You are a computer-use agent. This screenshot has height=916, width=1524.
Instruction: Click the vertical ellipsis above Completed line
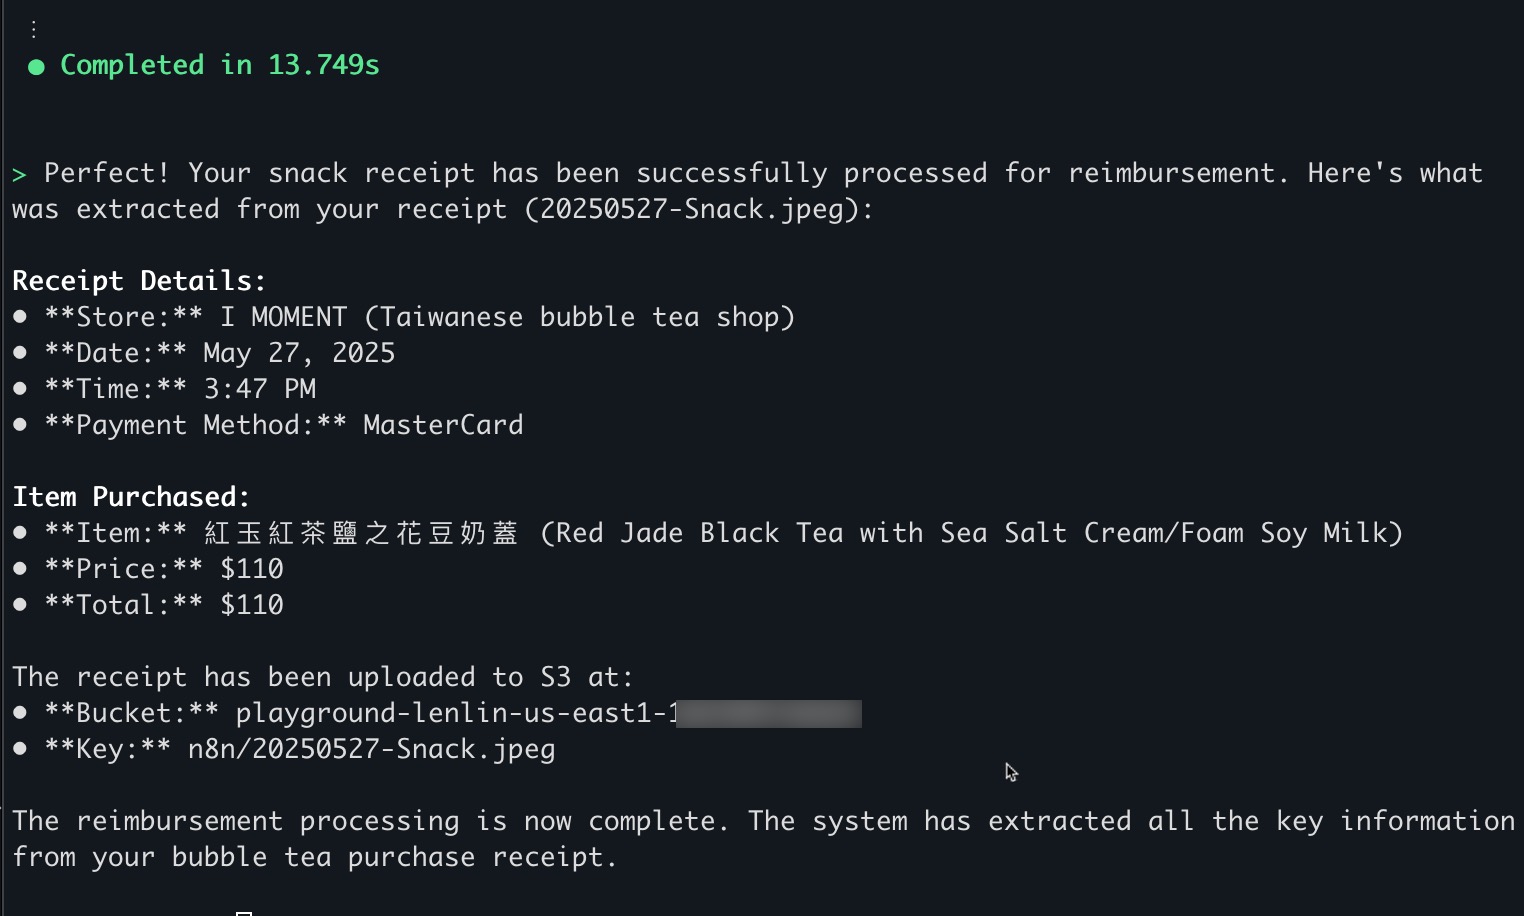[x=33, y=29]
